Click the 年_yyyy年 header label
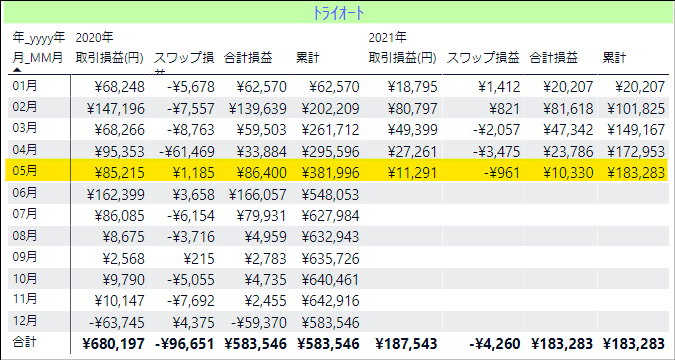 point(39,38)
